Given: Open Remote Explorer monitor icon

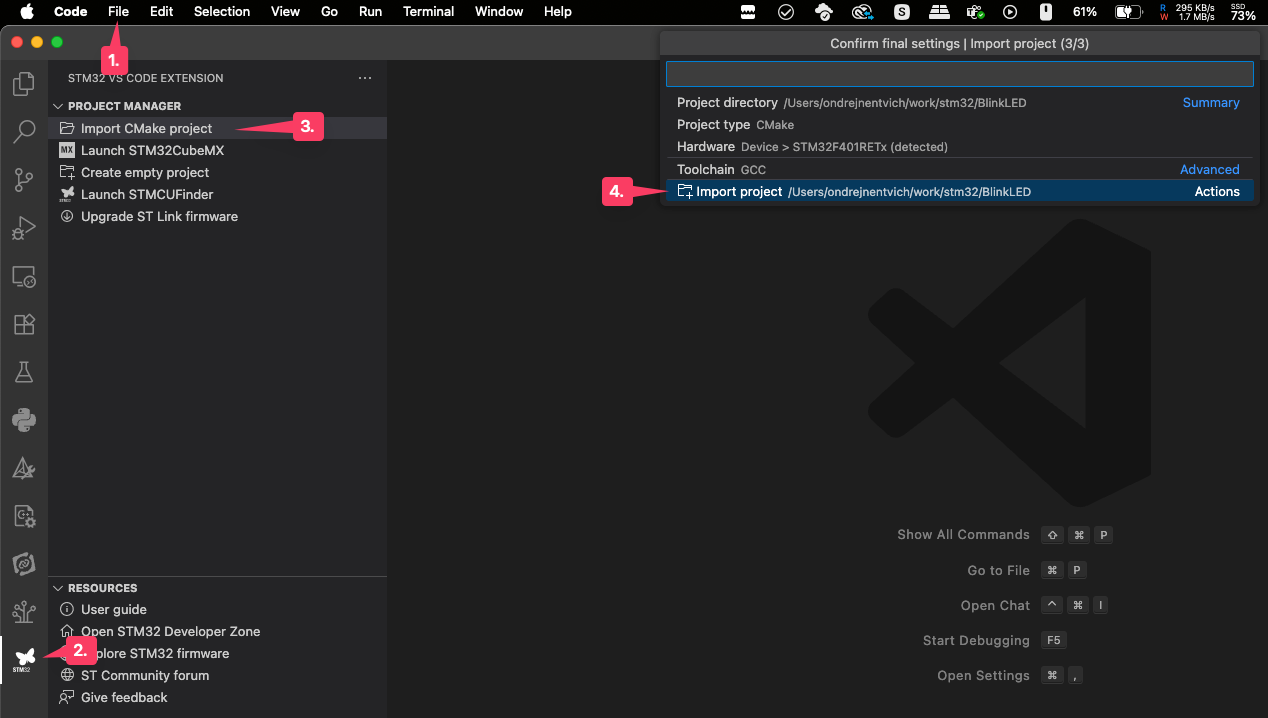Looking at the screenshot, I should 23,277.
